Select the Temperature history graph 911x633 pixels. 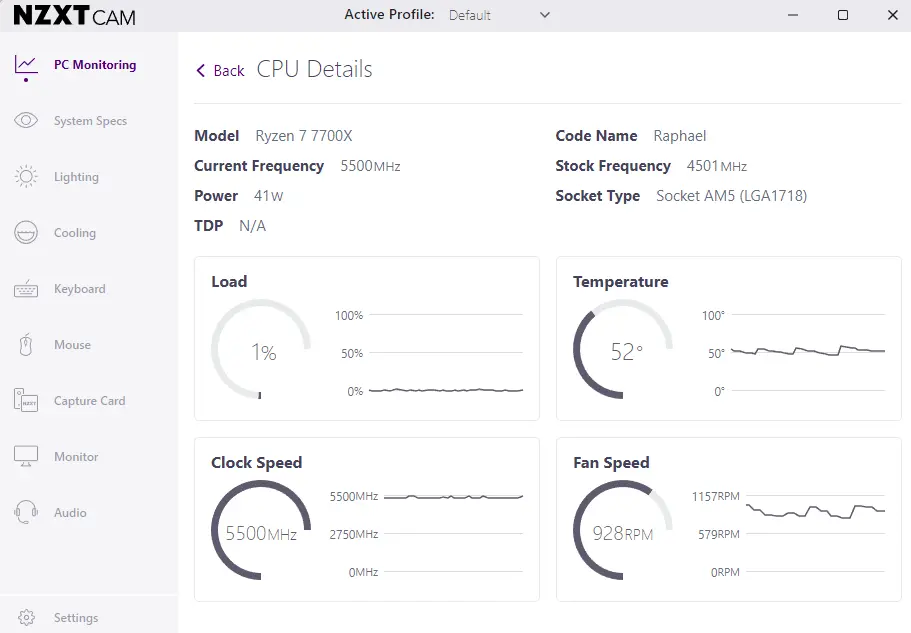tap(794, 353)
